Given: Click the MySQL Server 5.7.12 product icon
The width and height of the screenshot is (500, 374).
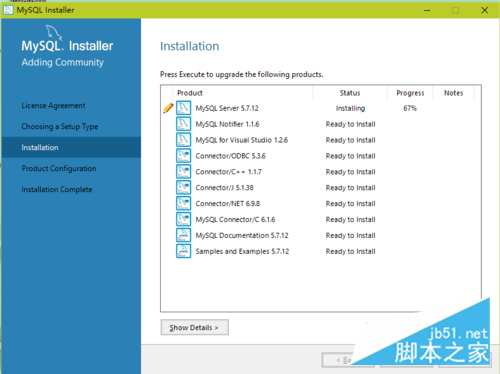Looking at the screenshot, I should 183,108.
